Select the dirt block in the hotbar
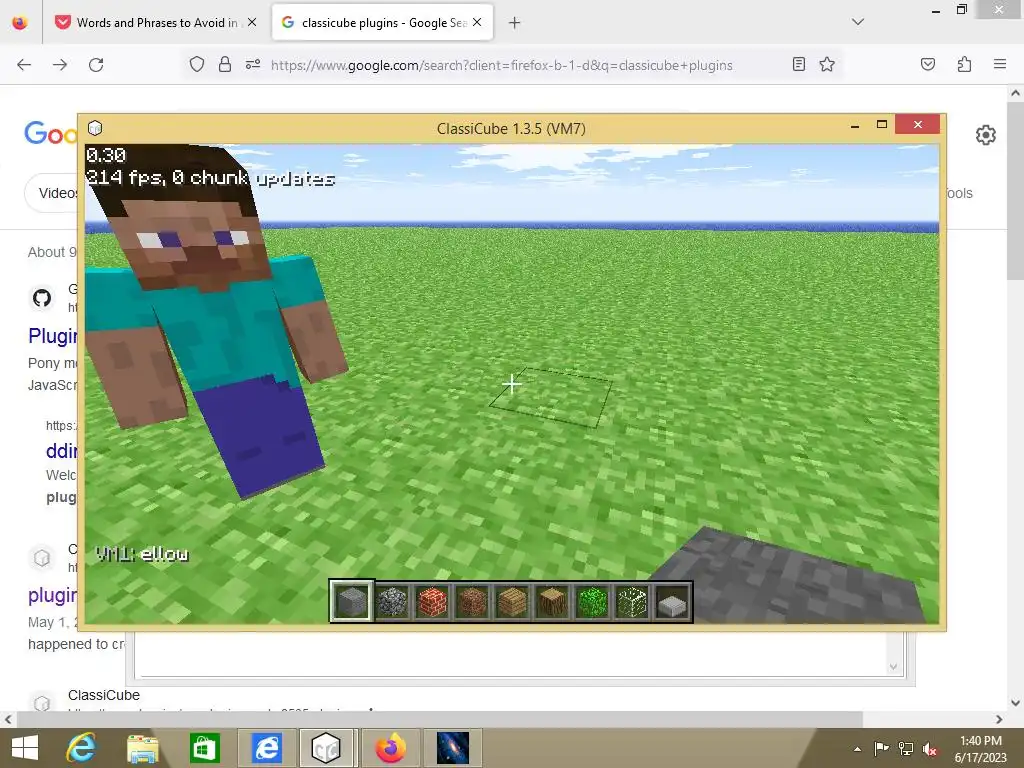 point(472,601)
